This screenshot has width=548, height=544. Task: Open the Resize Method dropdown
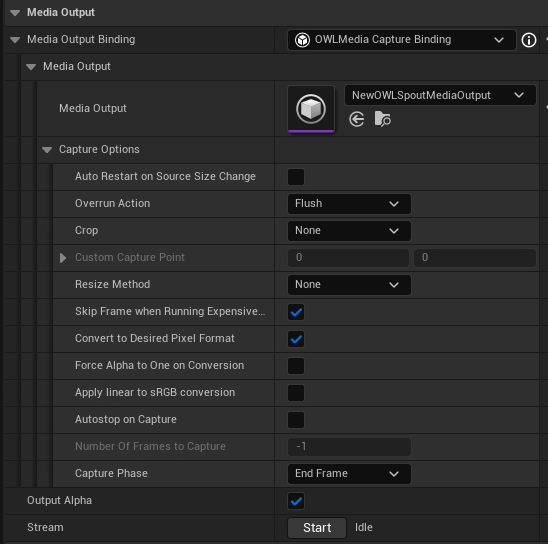tap(349, 285)
